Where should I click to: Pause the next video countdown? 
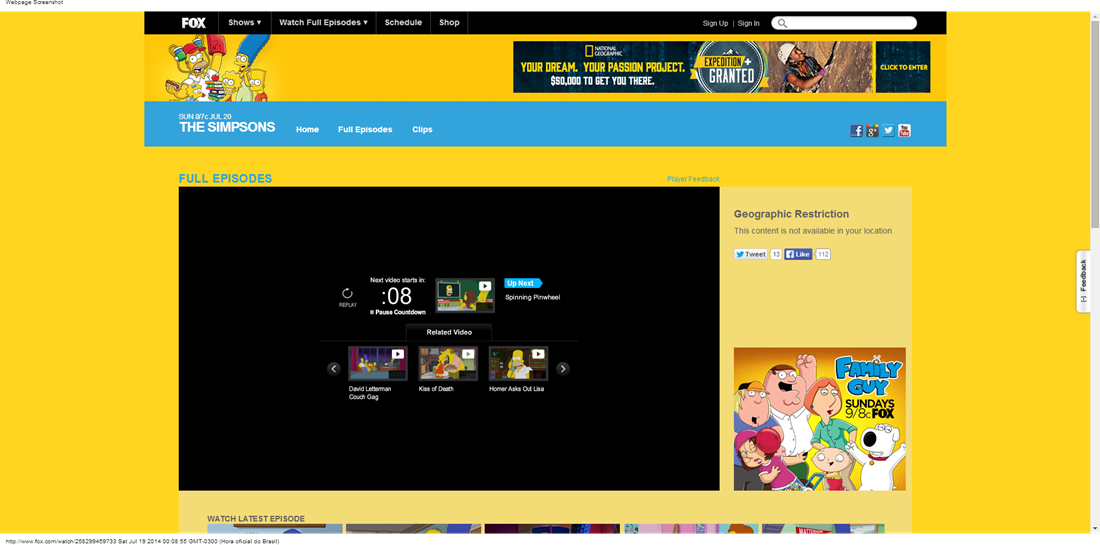[398, 312]
